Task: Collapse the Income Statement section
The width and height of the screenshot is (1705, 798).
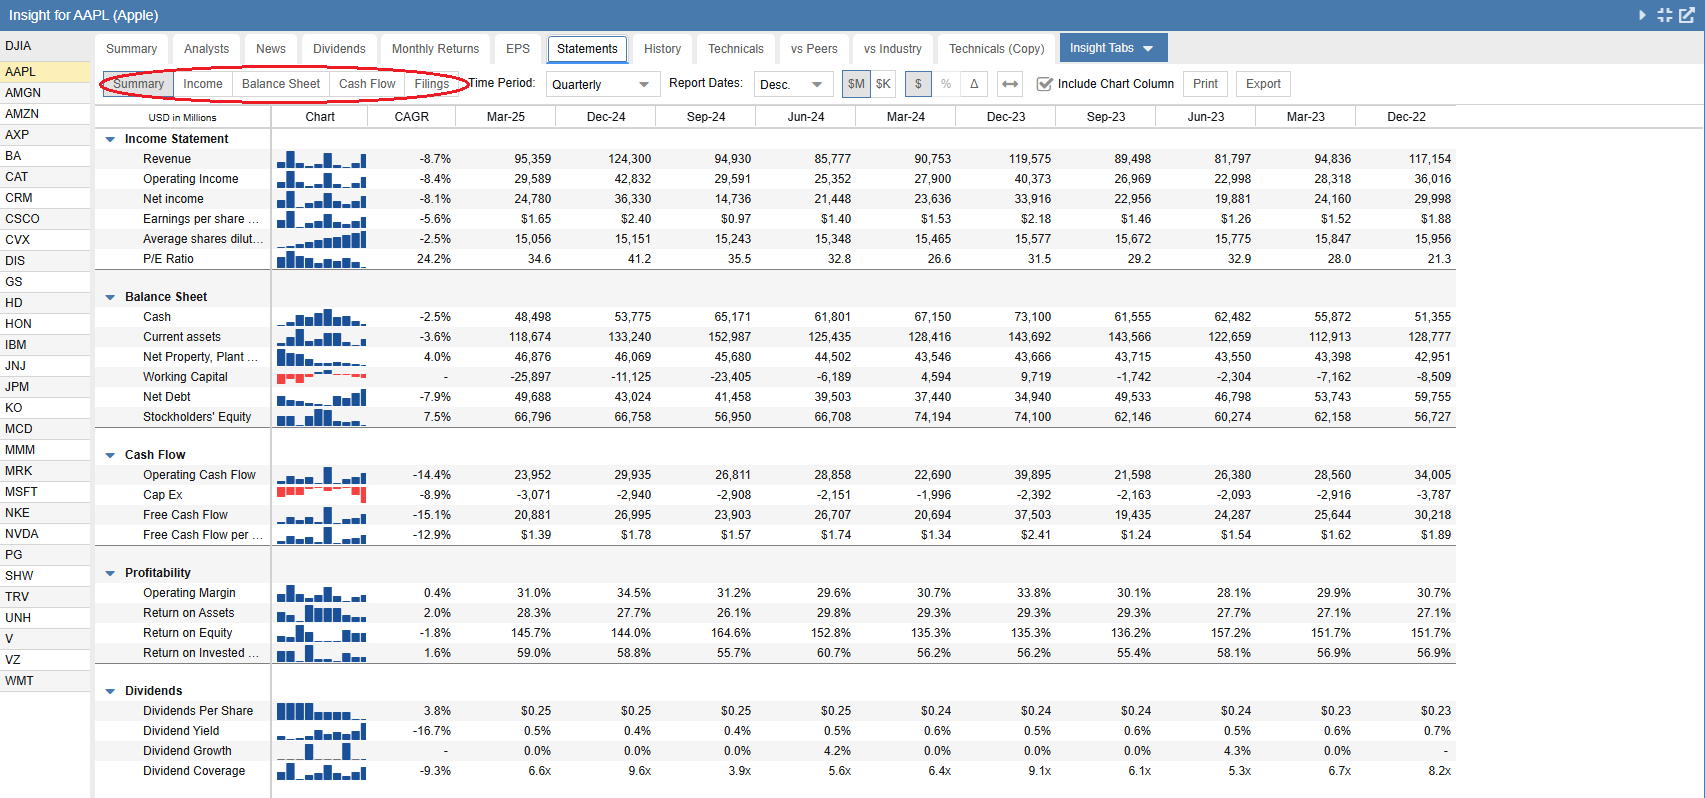Action: pos(110,139)
